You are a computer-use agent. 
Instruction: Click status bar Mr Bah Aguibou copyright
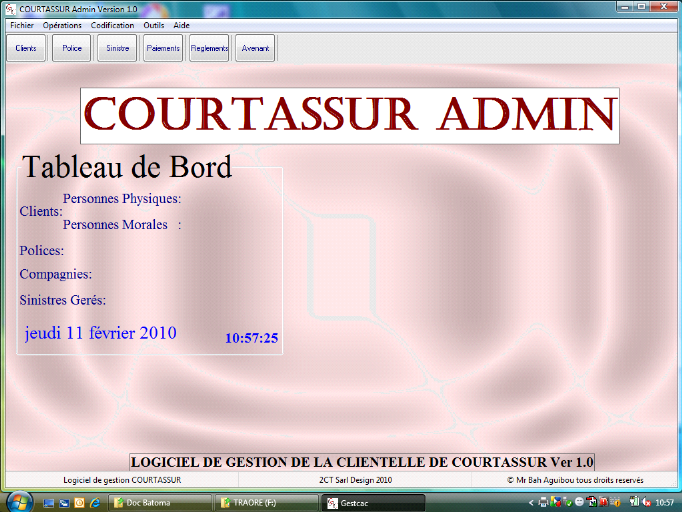(x=575, y=480)
